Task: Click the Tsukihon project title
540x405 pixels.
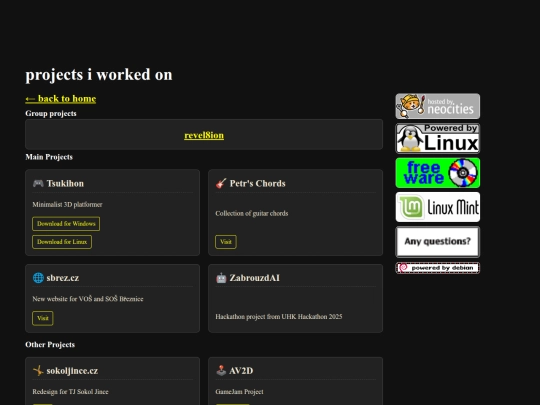Action: (65, 184)
